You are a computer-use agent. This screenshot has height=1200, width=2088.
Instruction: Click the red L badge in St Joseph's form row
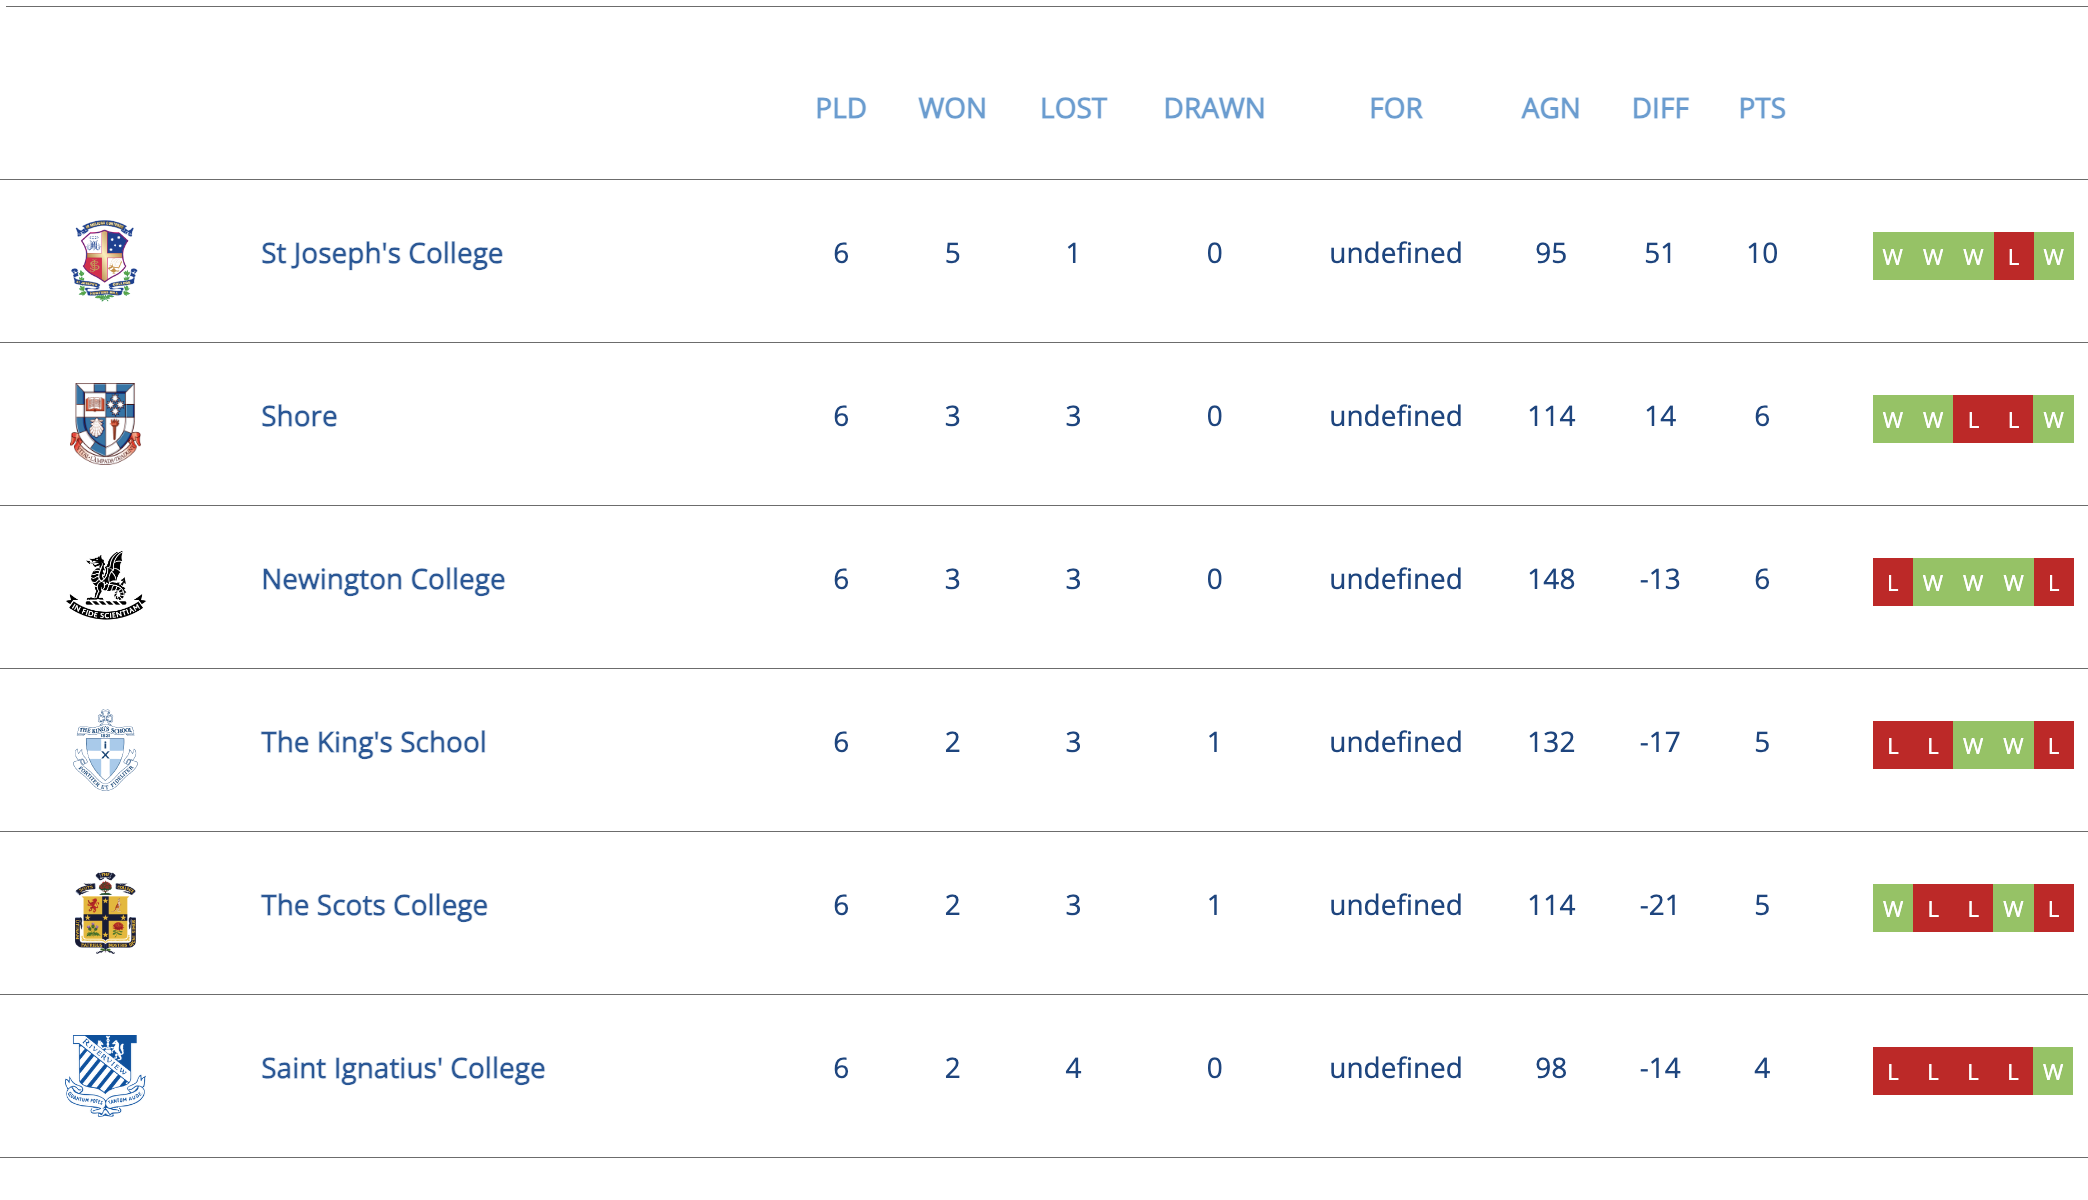(x=2013, y=256)
